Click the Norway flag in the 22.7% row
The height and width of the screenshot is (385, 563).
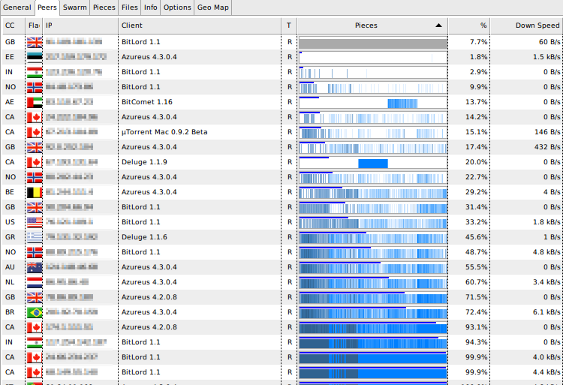coord(34,177)
